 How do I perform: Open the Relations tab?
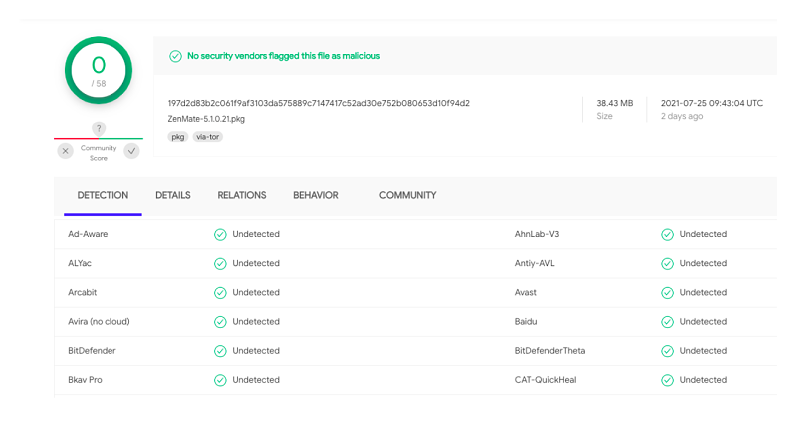[x=242, y=195]
